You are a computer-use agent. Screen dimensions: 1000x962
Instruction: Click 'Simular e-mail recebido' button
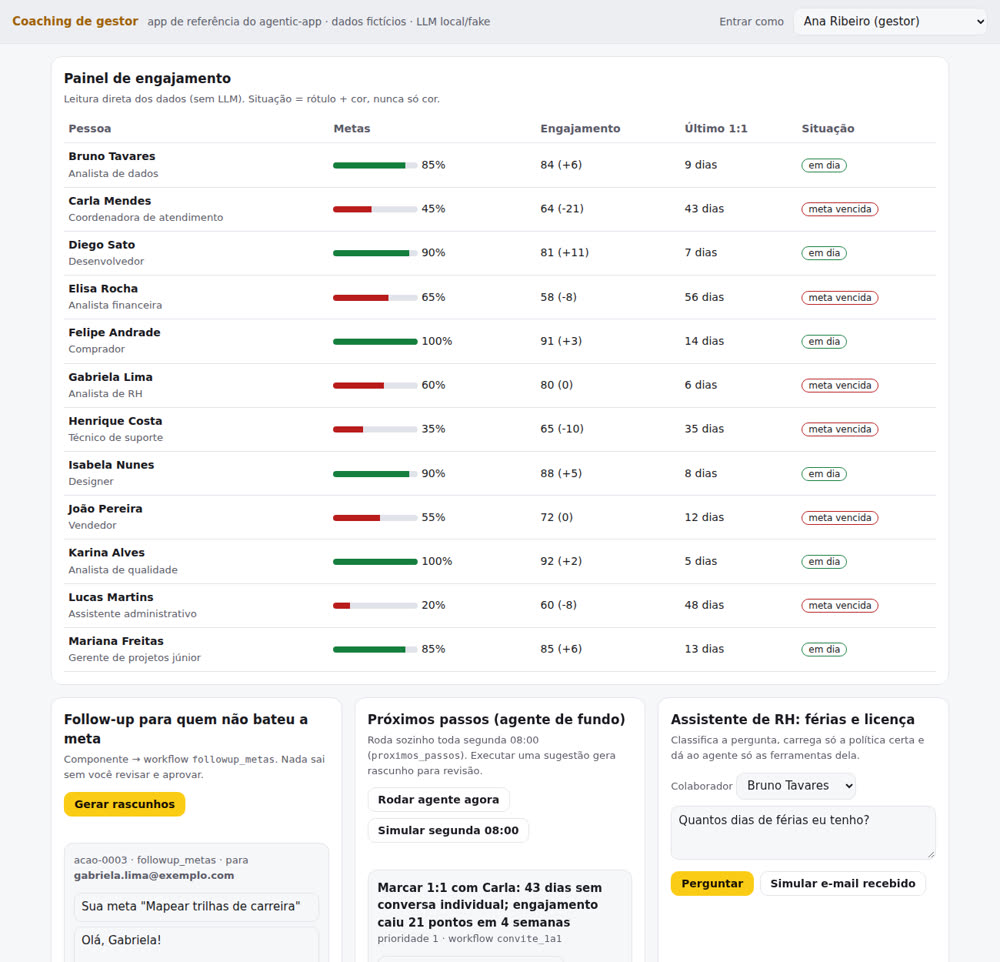(x=842, y=884)
